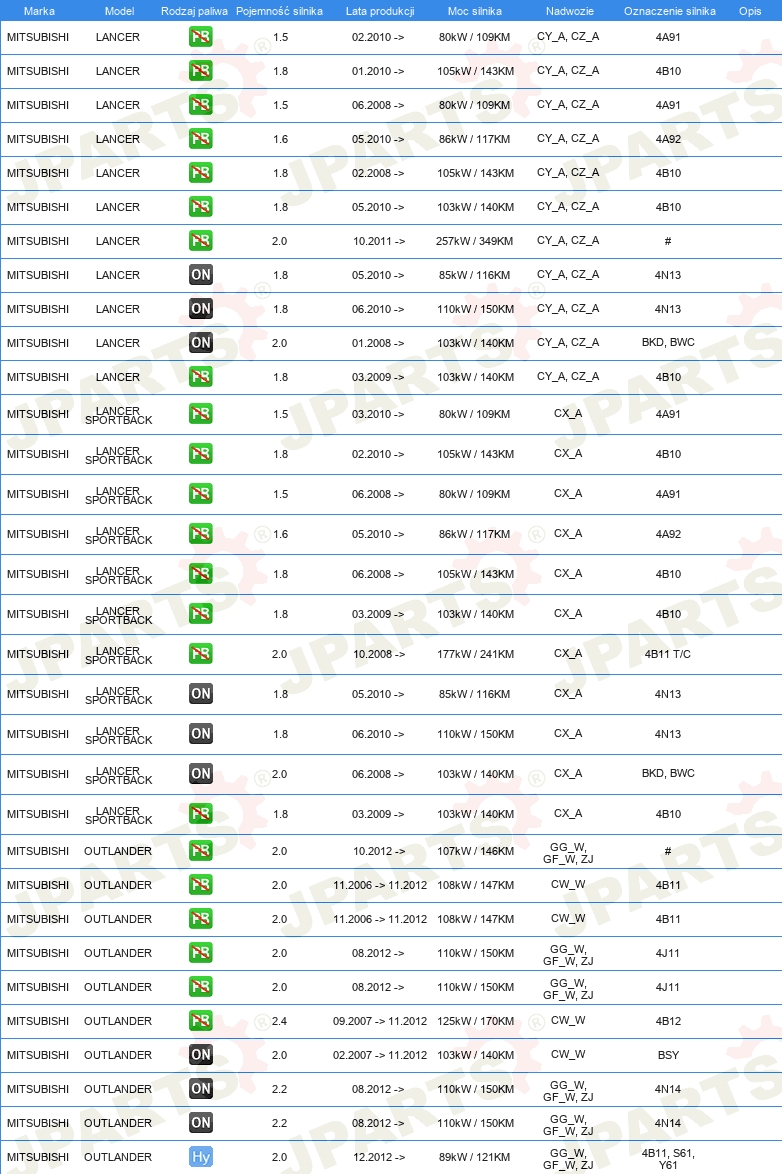The image size is (782, 1174).
Task: Select ON diesel icon in Outlander BSY row
Action: click(200, 1055)
